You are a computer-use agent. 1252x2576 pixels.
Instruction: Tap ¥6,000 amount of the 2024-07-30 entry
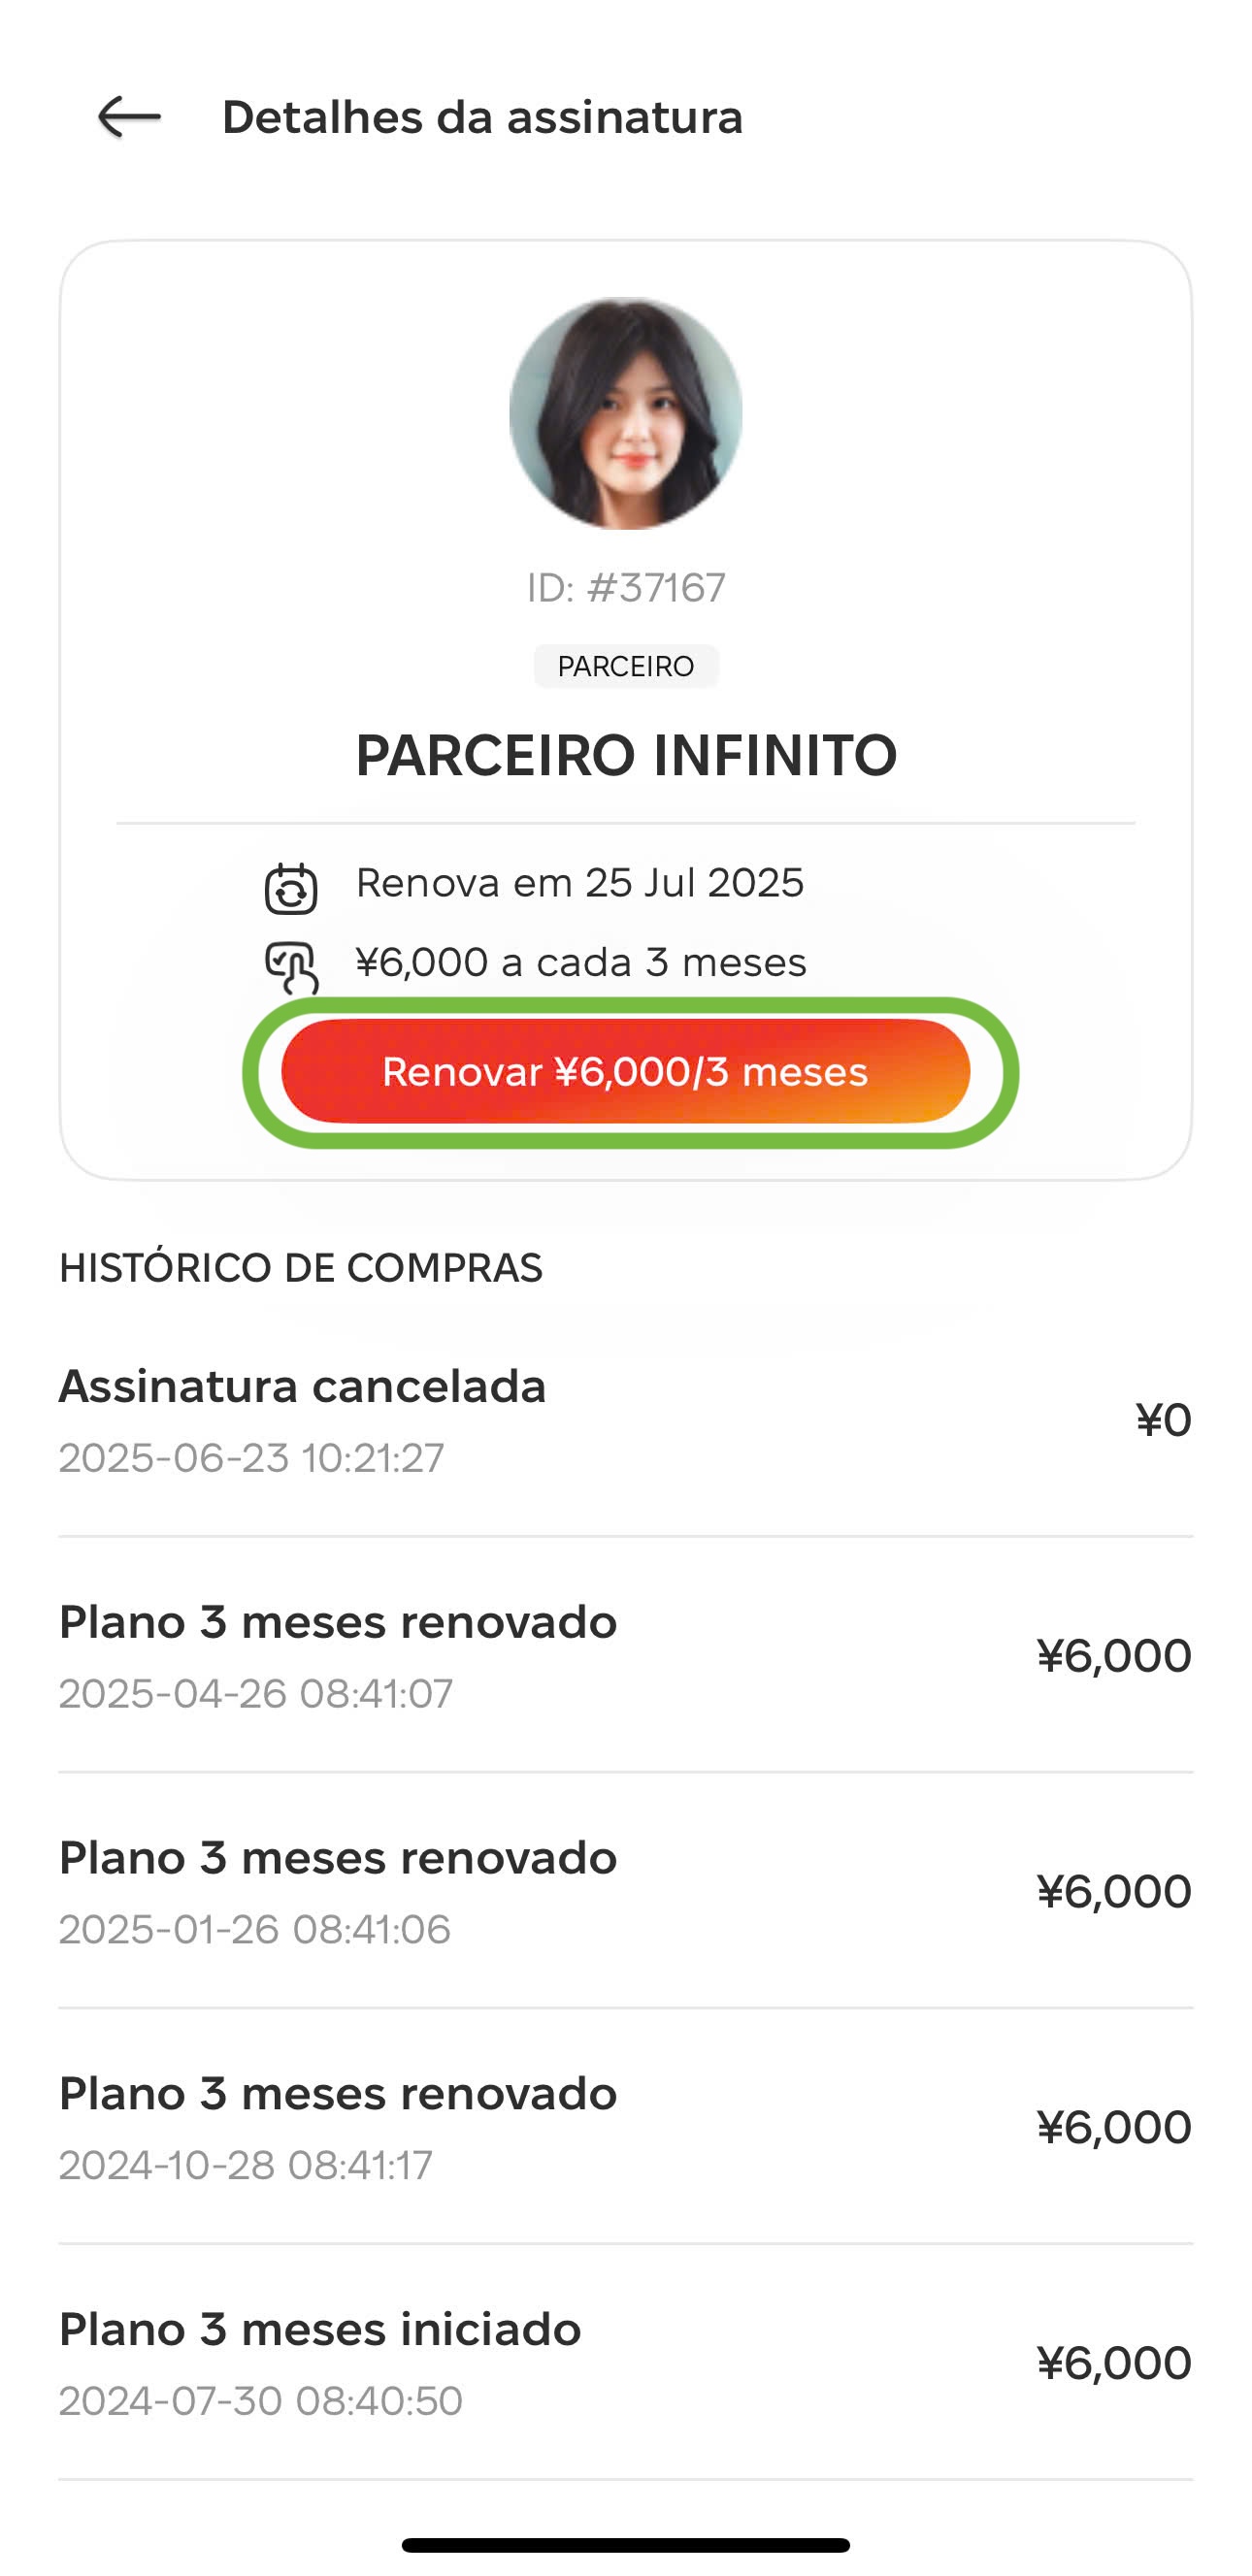click(x=1114, y=2364)
